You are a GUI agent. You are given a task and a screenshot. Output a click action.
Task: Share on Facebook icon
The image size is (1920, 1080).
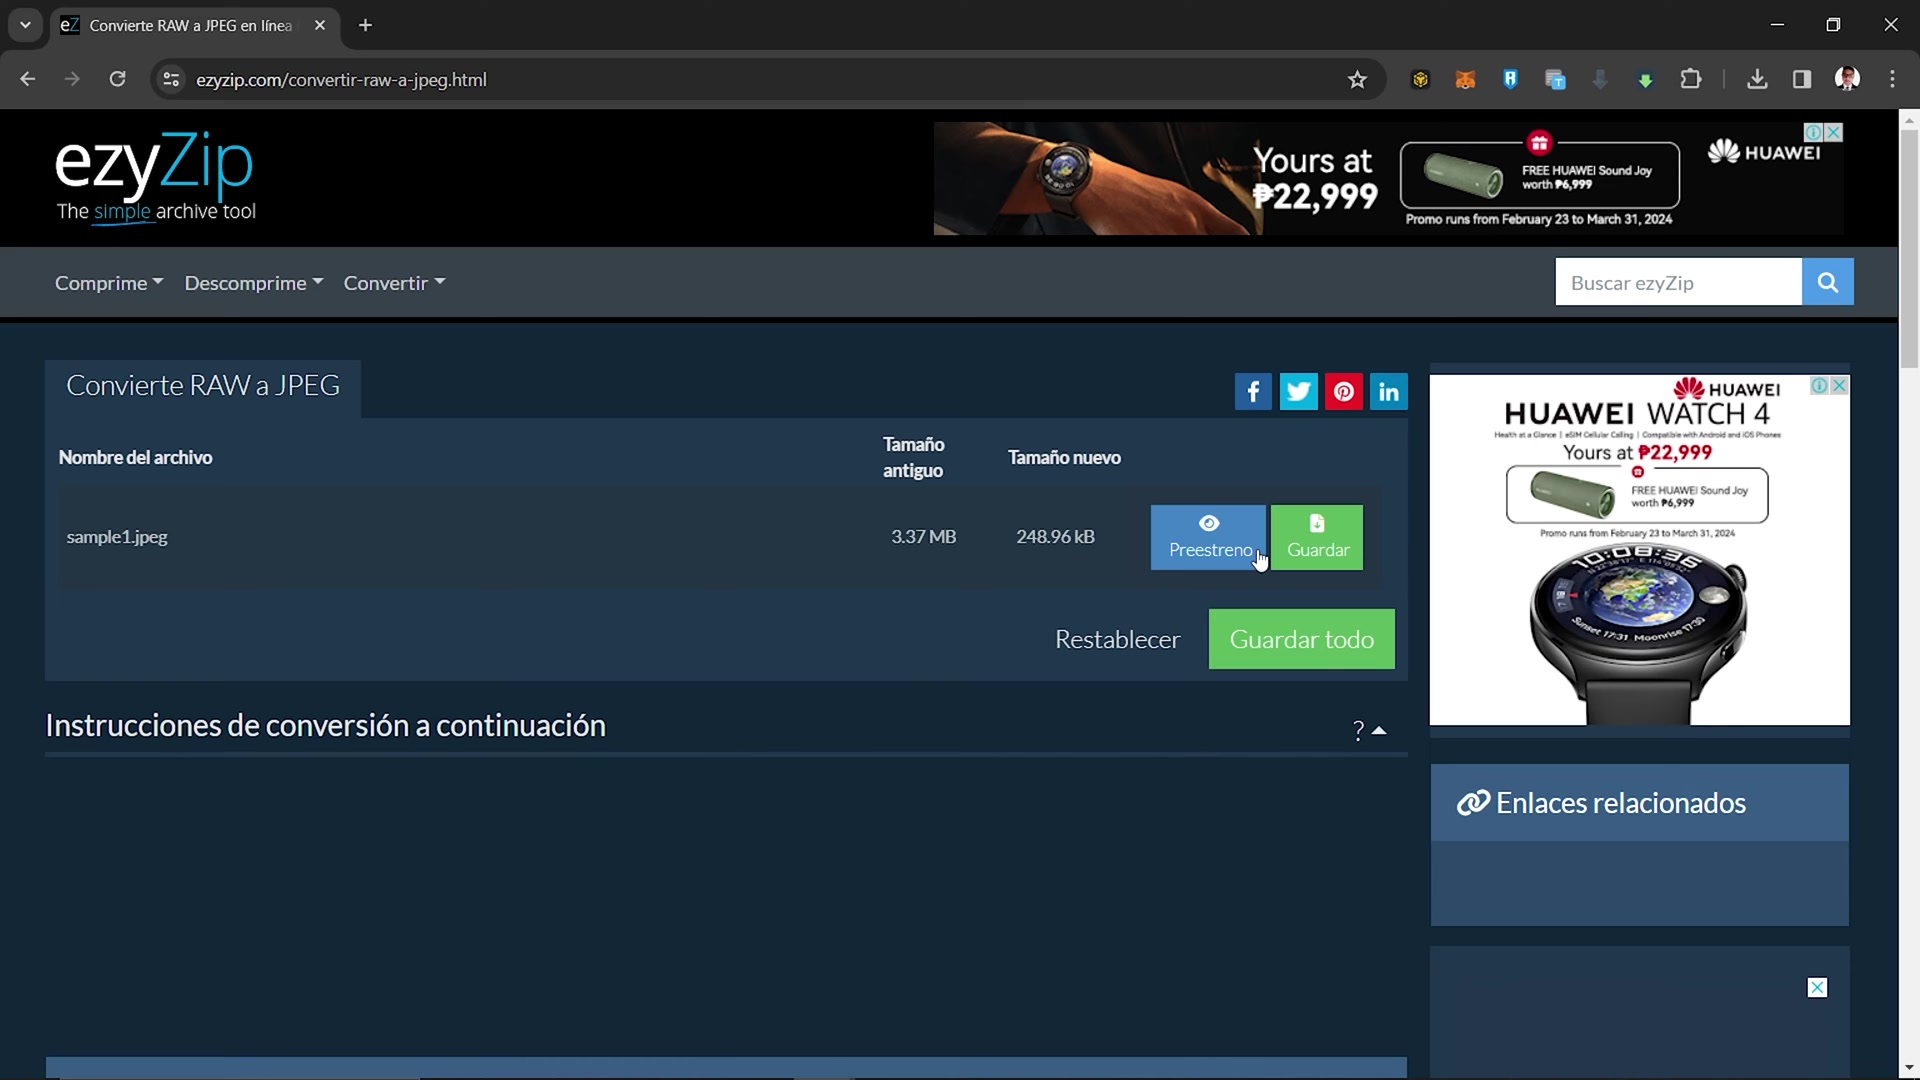click(x=1253, y=392)
